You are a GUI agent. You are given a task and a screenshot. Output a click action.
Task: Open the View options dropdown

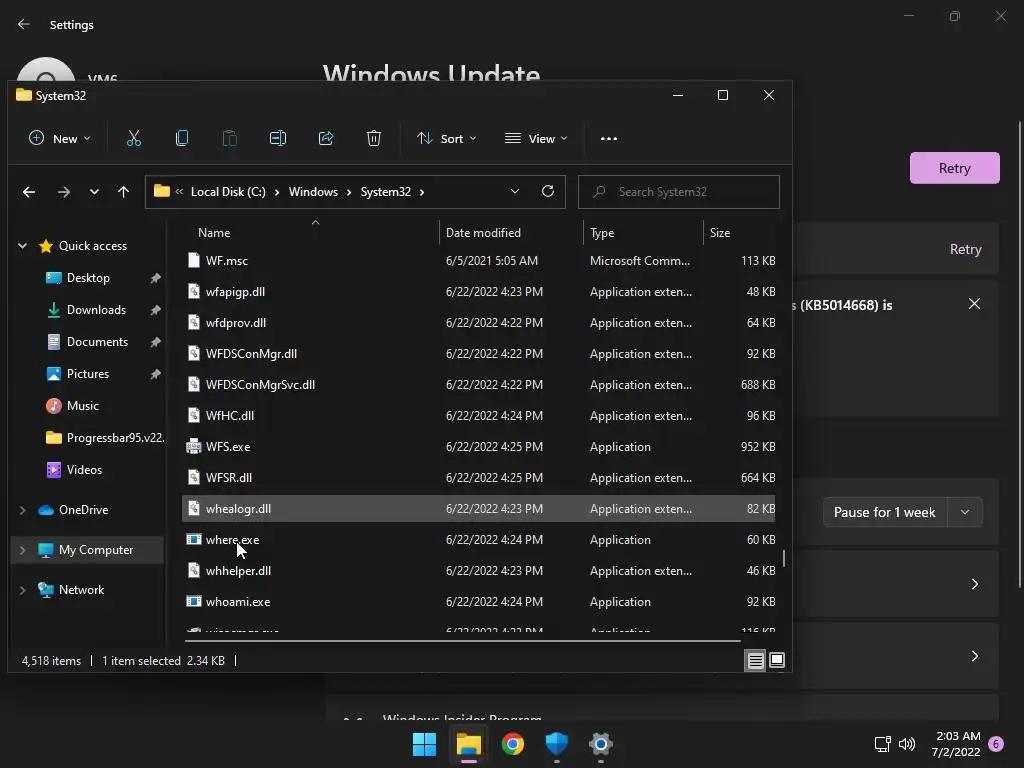click(x=536, y=138)
